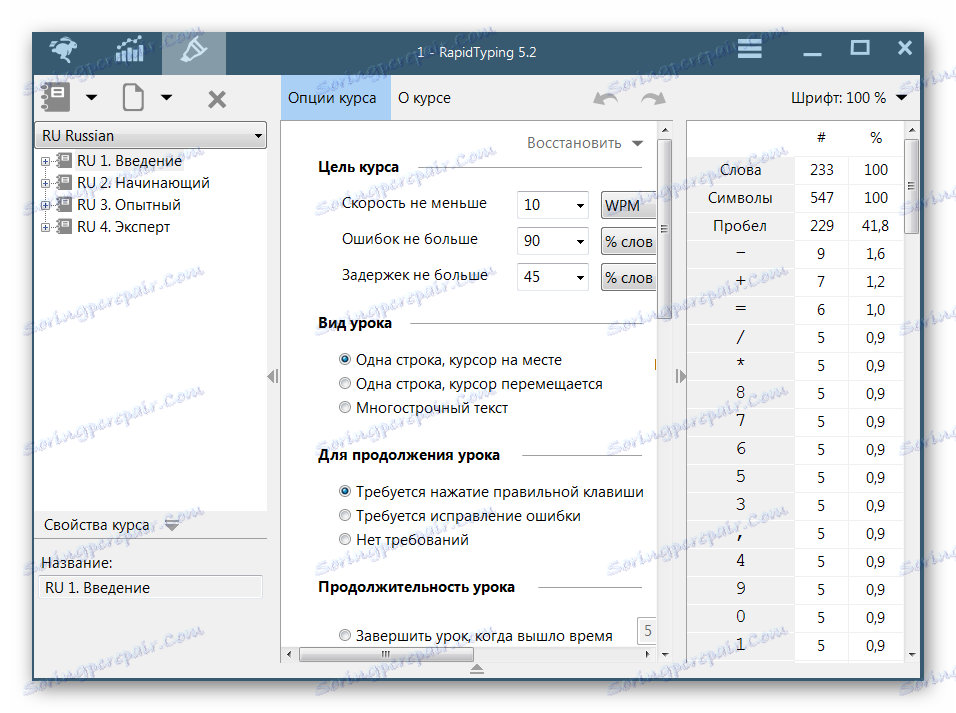
Task: Click the redo arrow
Action: 654,98
